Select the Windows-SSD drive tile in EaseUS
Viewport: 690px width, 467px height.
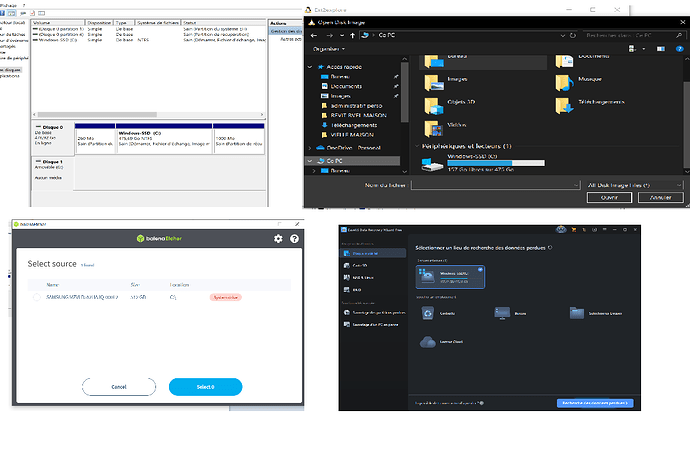click(x=450, y=278)
